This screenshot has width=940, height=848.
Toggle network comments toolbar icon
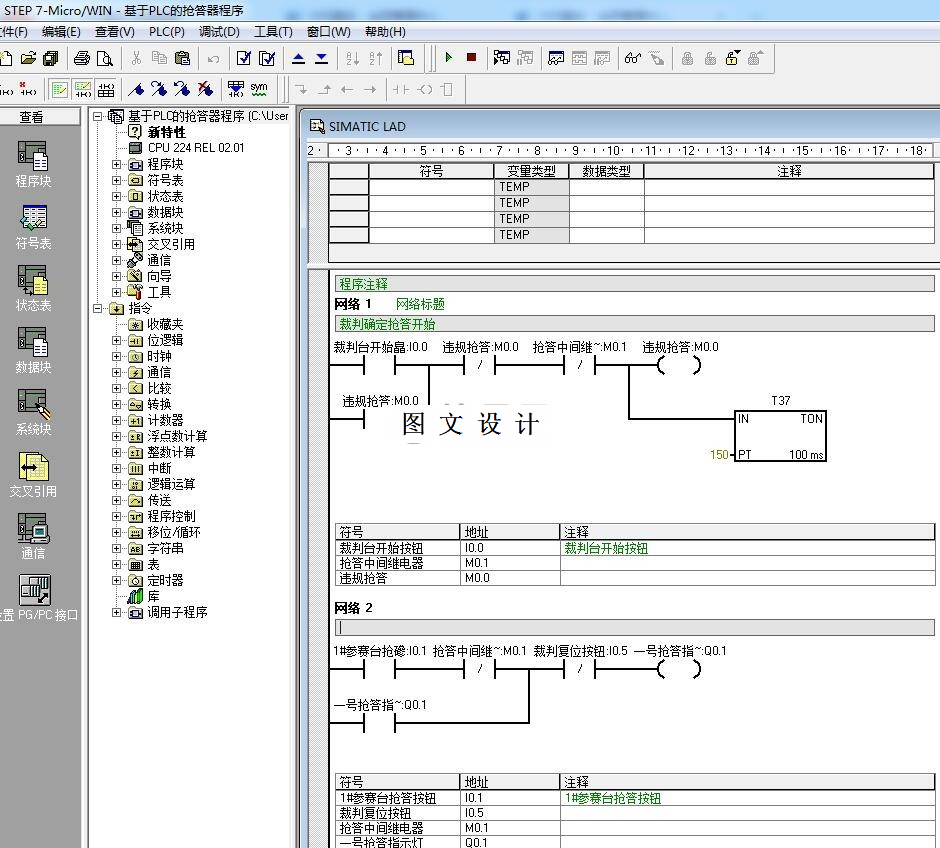pyautogui.click(x=83, y=90)
